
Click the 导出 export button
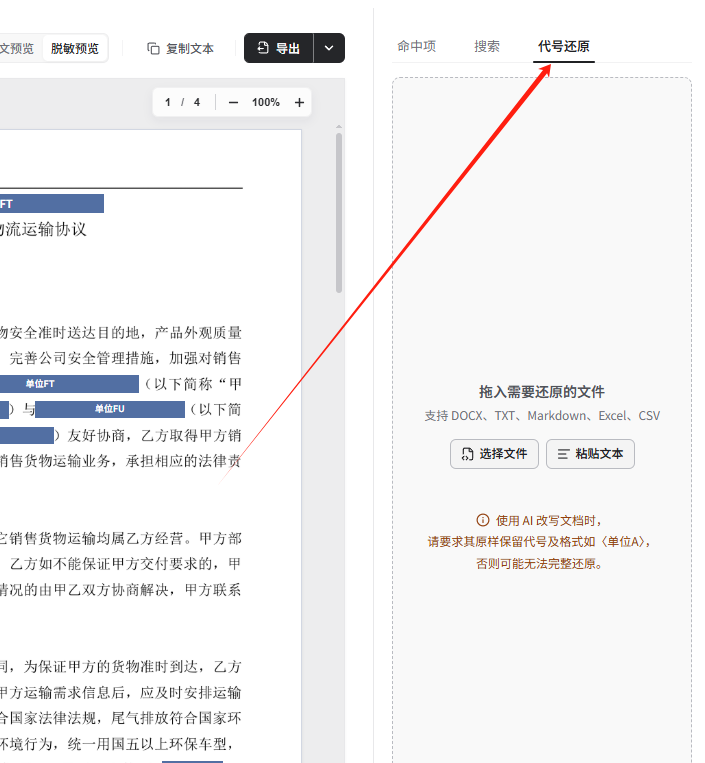279,48
